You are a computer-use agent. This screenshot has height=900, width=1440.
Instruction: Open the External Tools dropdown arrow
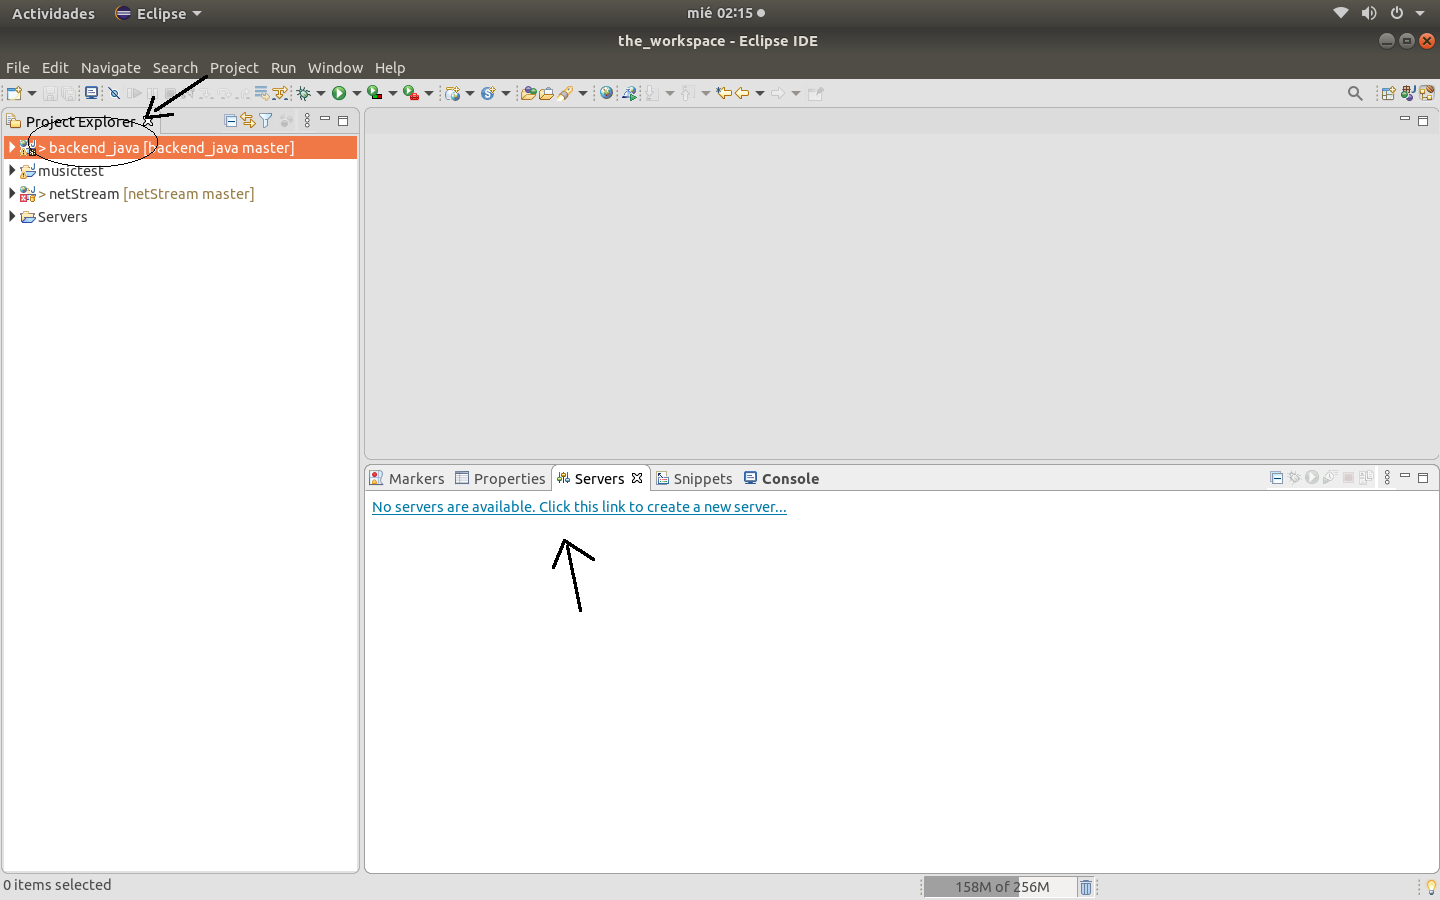tap(429, 93)
